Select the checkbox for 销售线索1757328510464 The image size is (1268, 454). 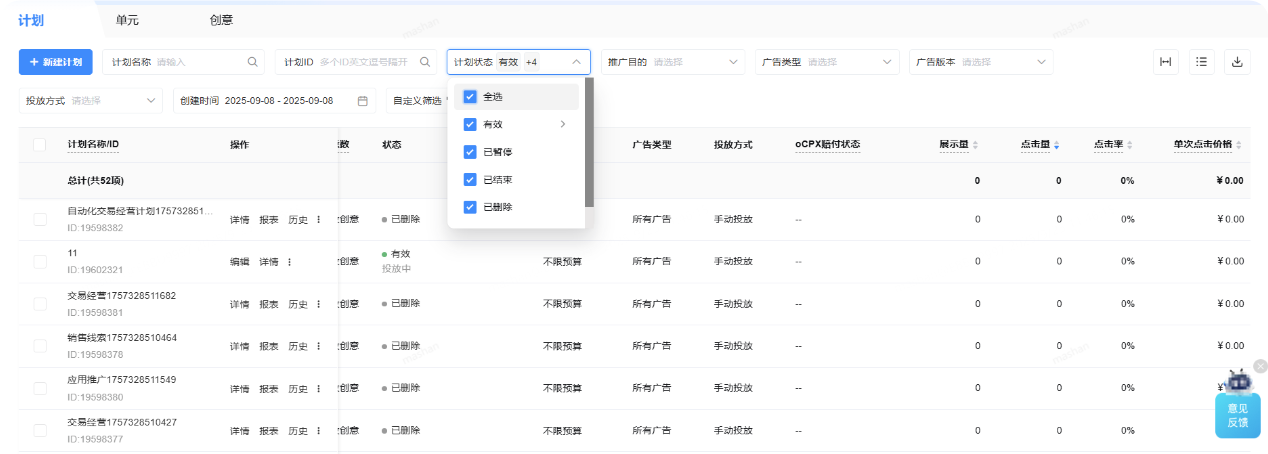point(40,345)
